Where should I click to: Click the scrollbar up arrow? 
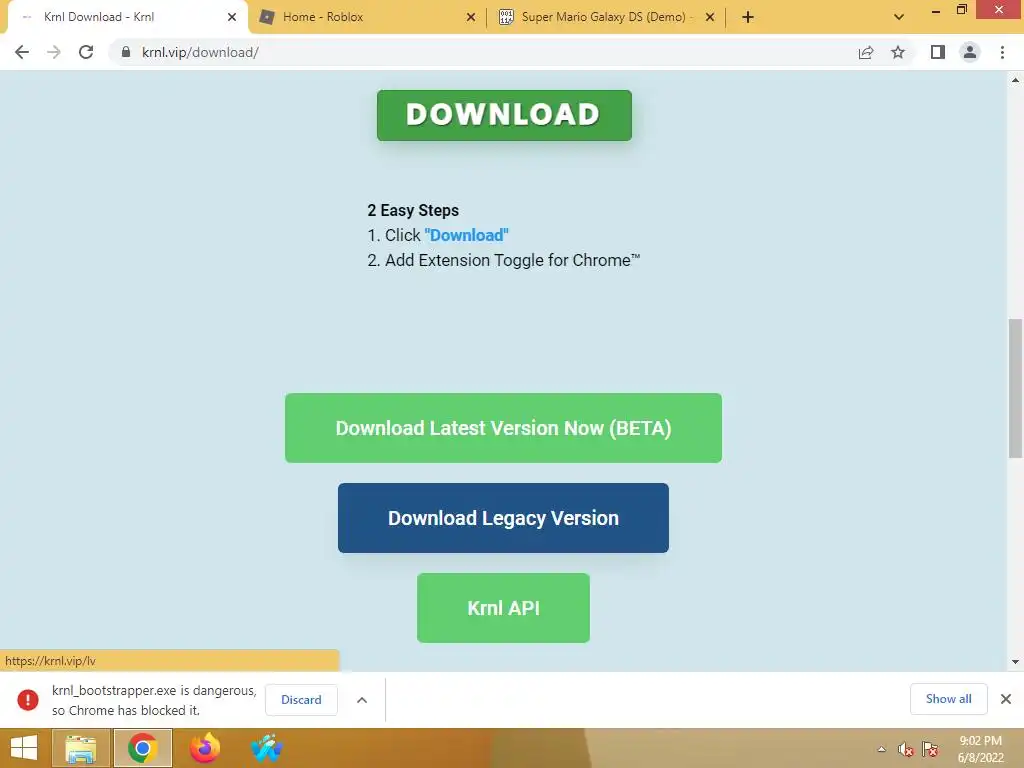pyautogui.click(x=1016, y=80)
